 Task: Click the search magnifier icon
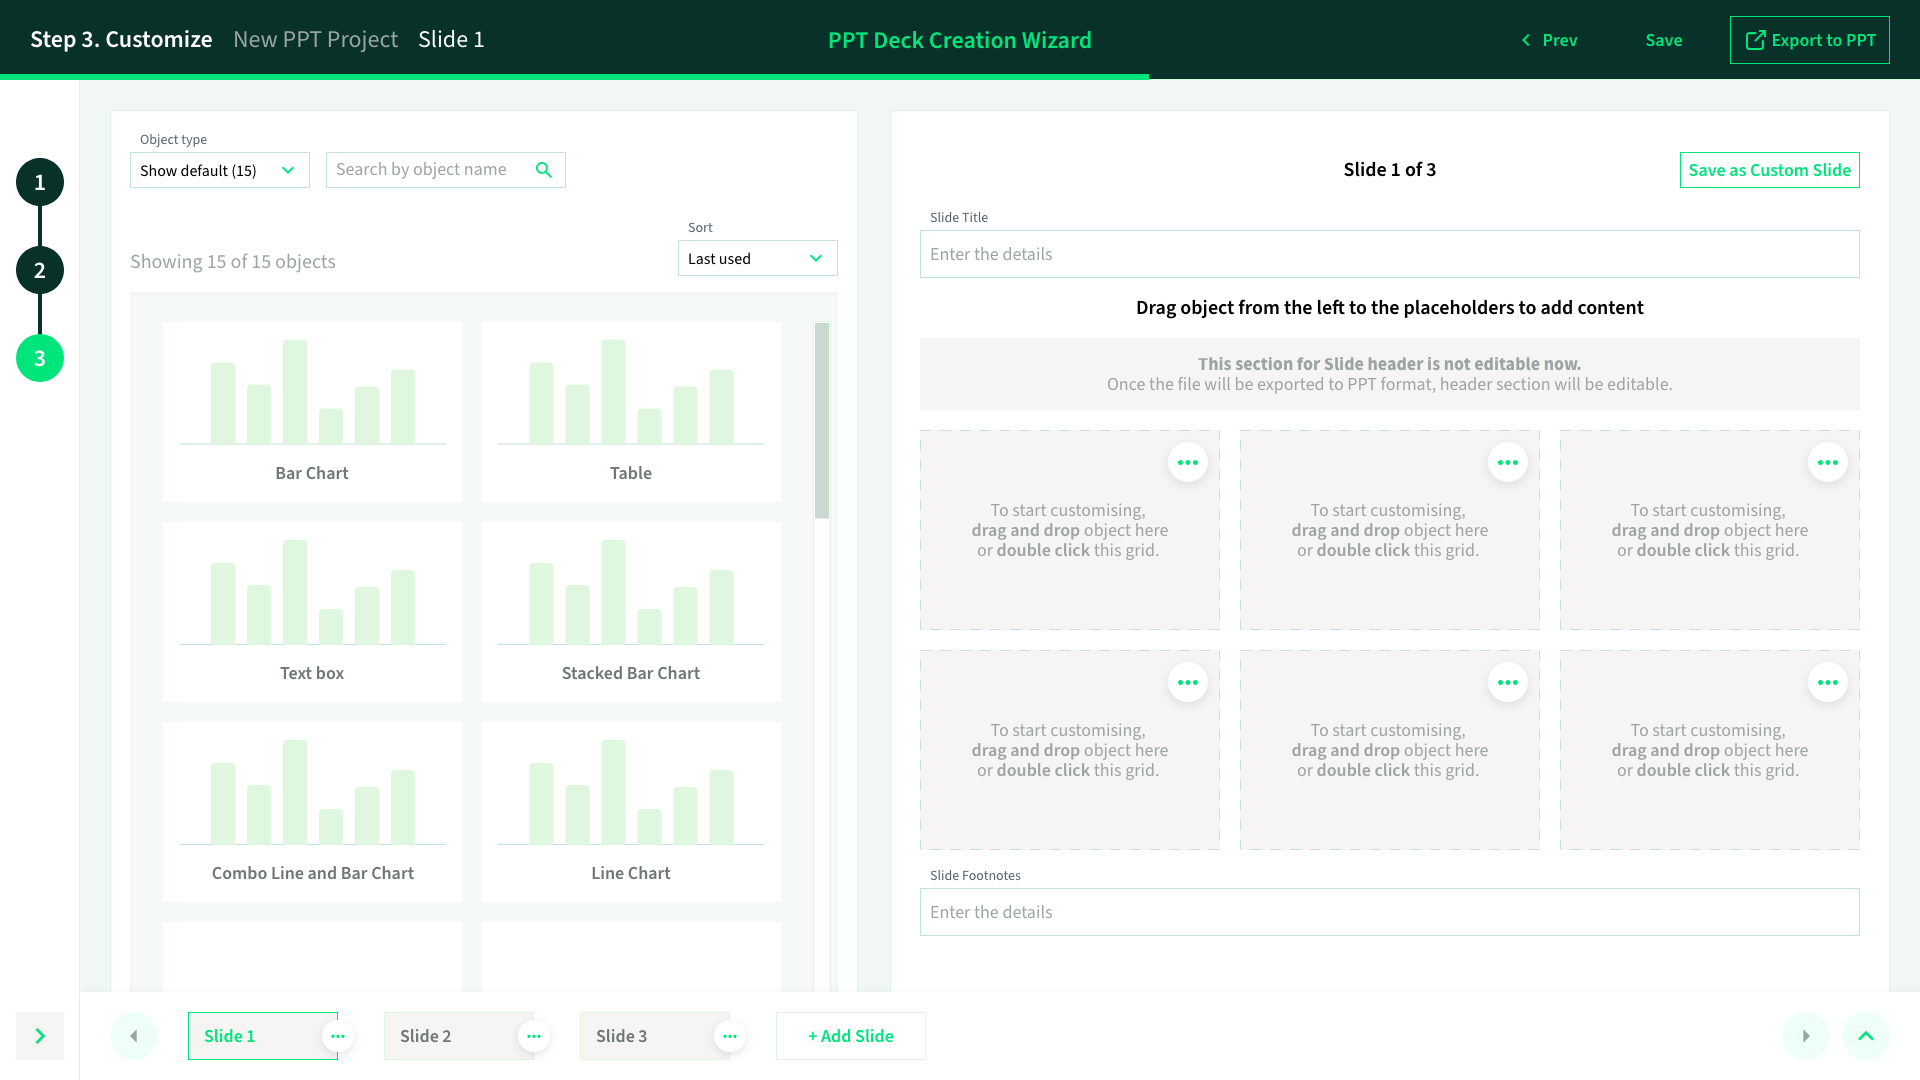[543, 170]
